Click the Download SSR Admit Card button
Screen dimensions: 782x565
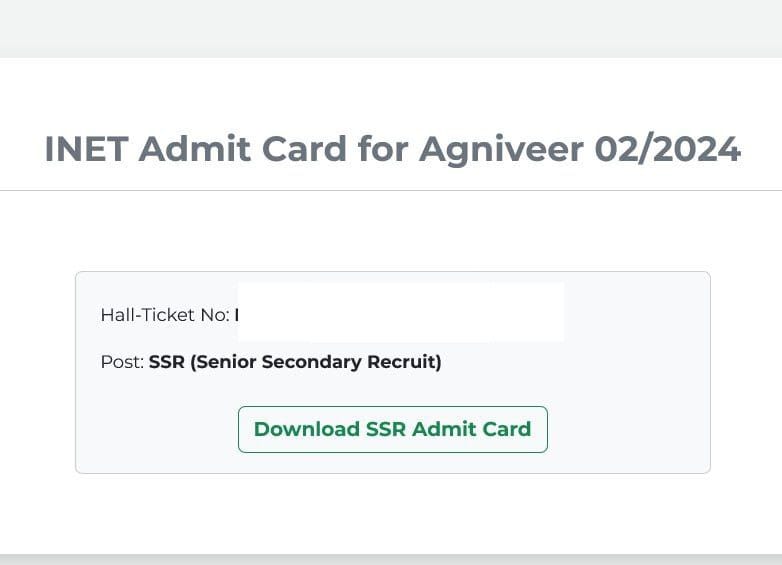(x=392, y=429)
